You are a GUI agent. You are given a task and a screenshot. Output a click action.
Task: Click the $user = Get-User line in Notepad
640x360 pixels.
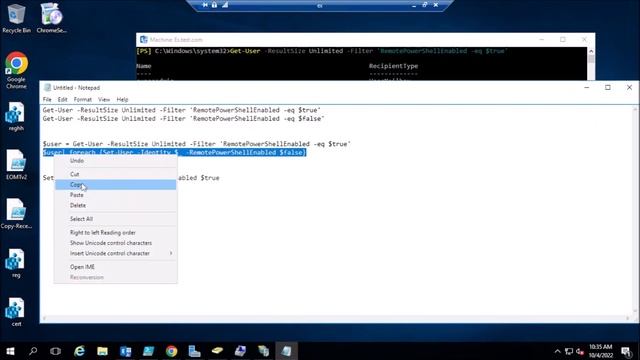(x=197, y=144)
